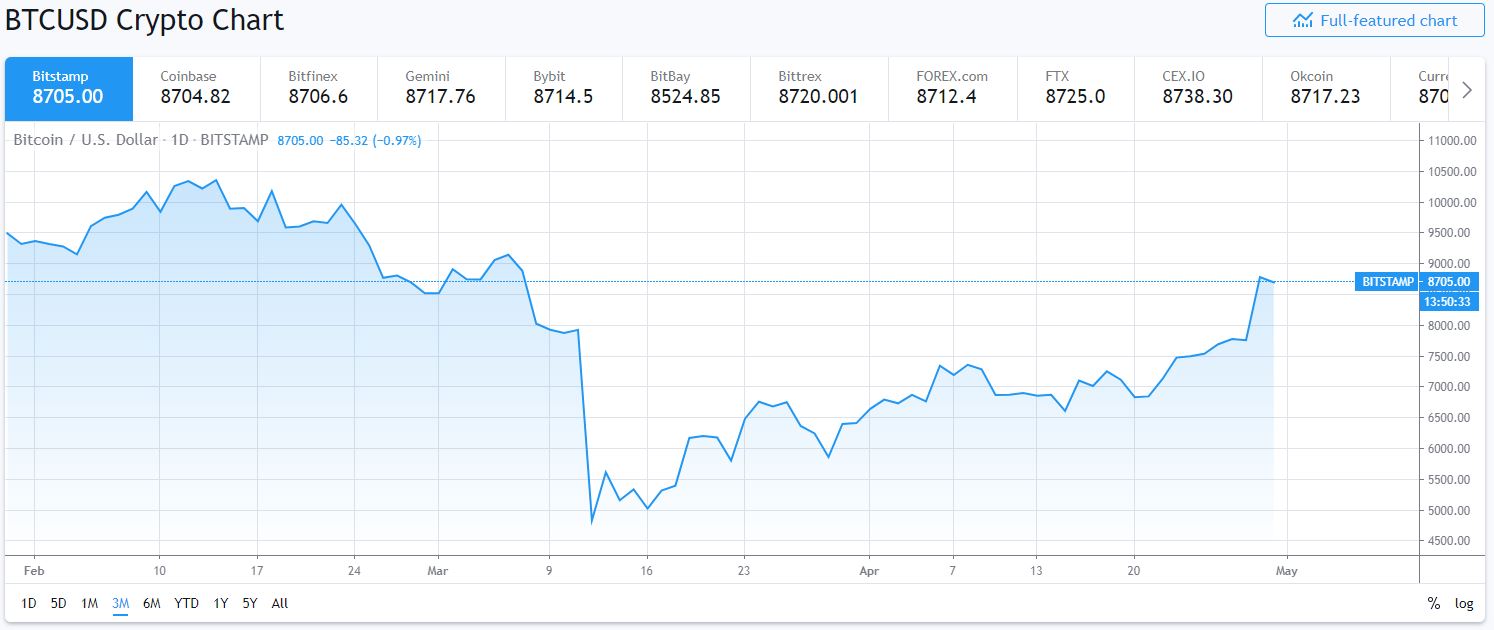Toggle percent scale on price axis
Screen dimensions: 1494x630
coord(1434,603)
